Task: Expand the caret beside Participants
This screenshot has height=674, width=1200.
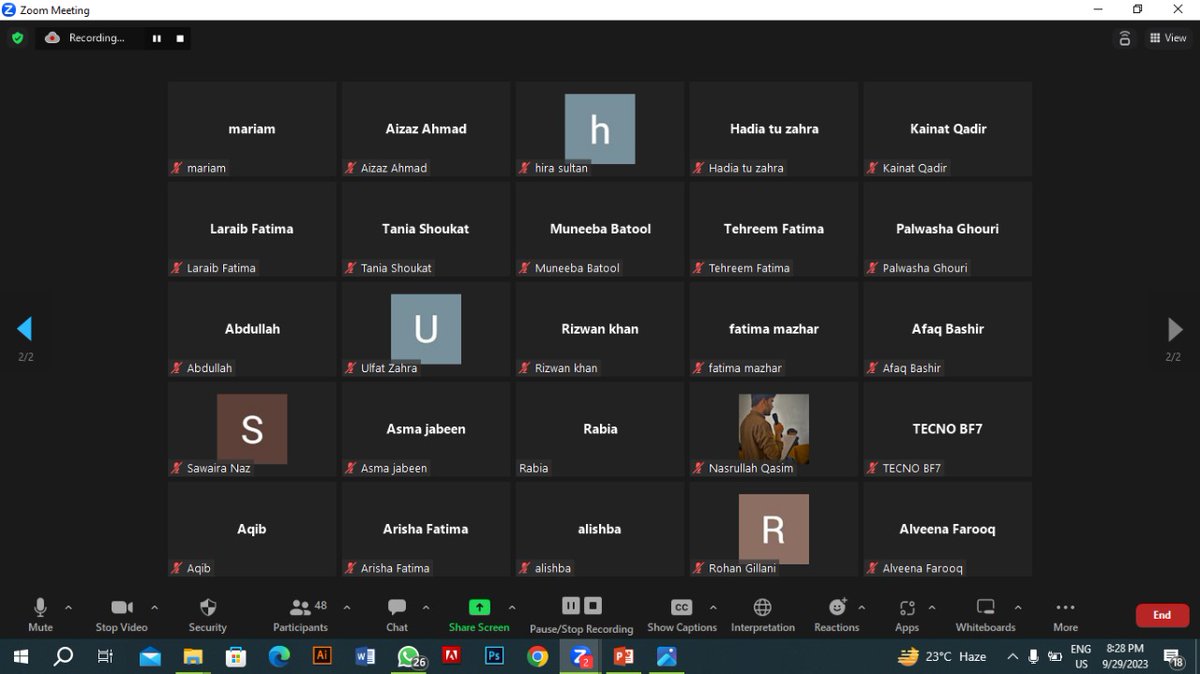Action: coord(346,607)
